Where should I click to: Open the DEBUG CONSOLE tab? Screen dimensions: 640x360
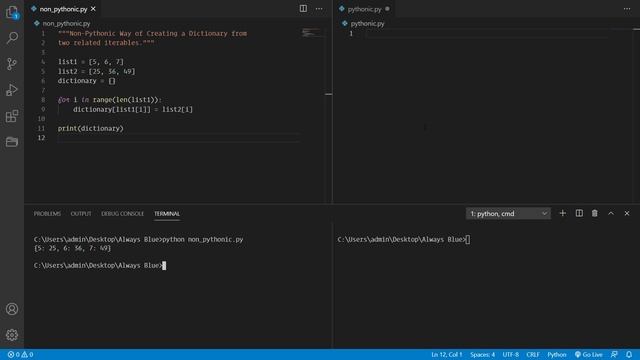click(122, 213)
